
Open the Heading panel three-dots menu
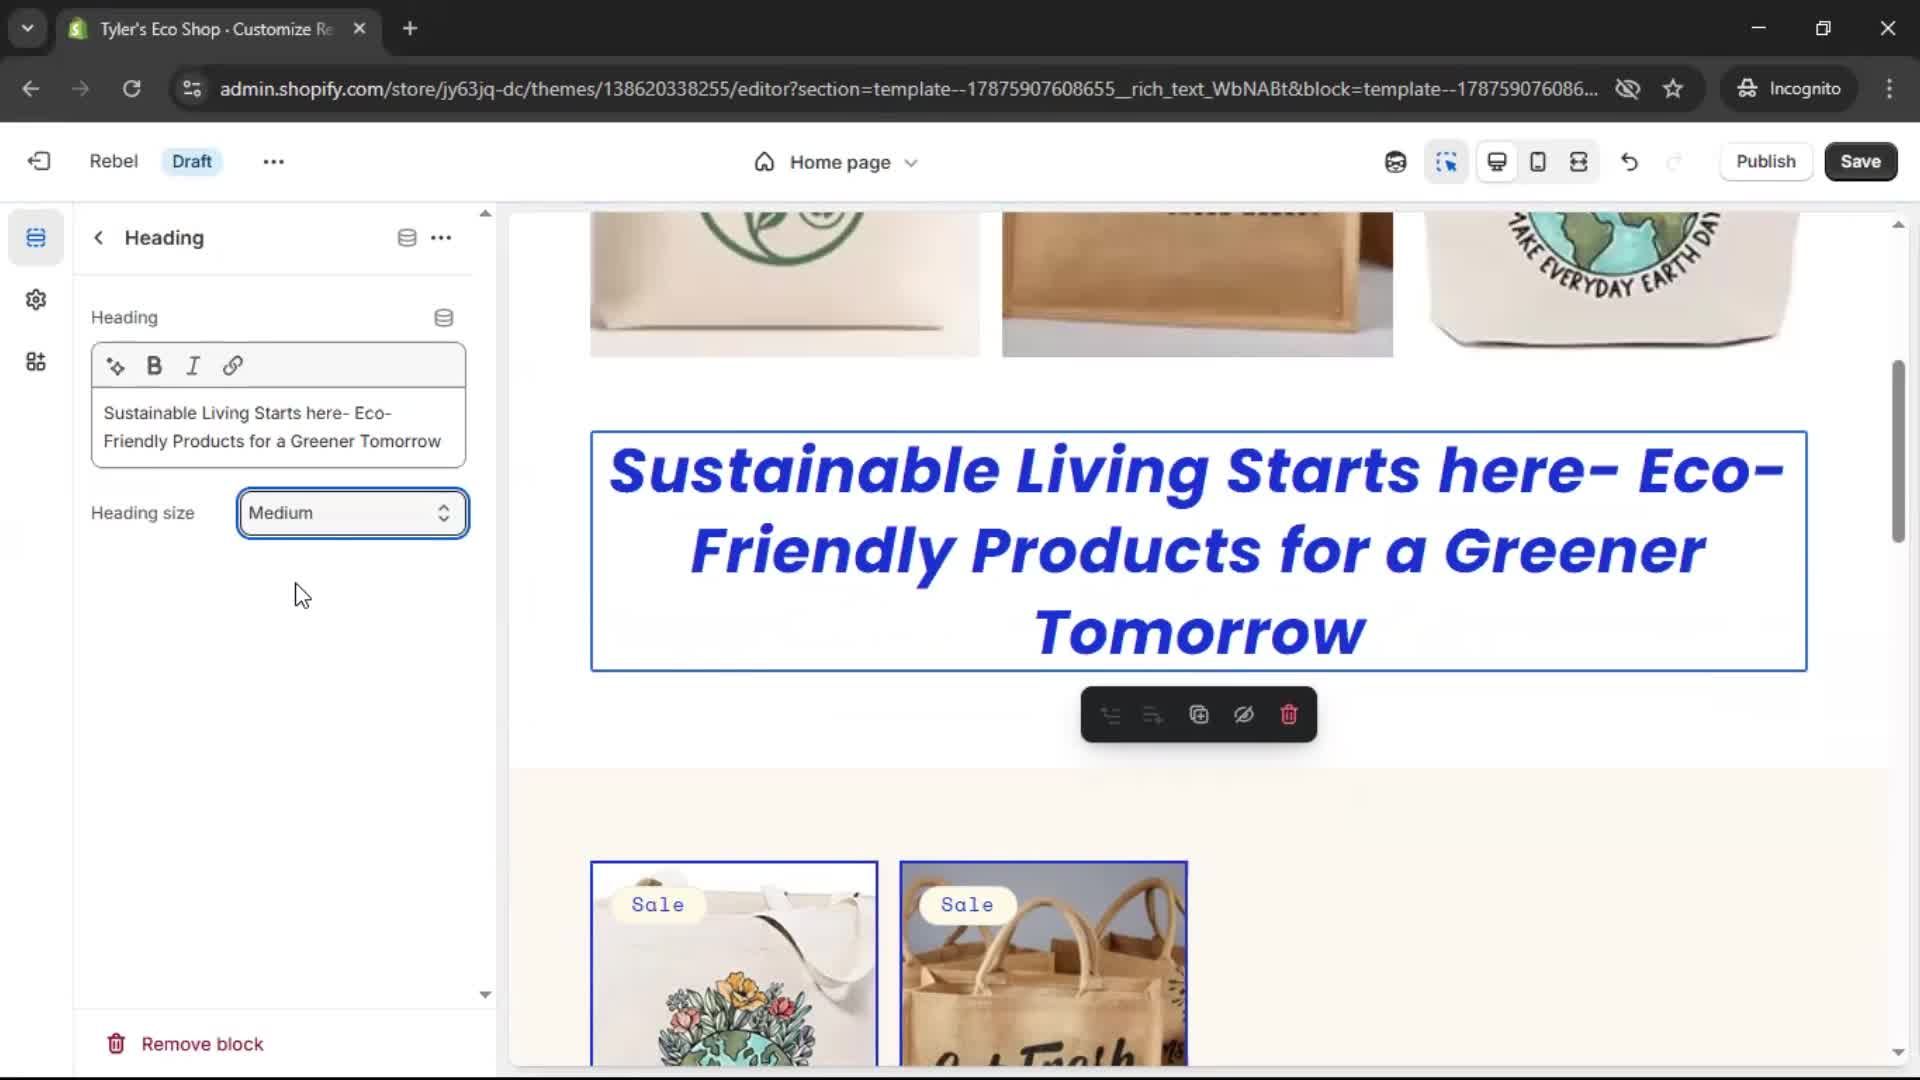pos(441,238)
